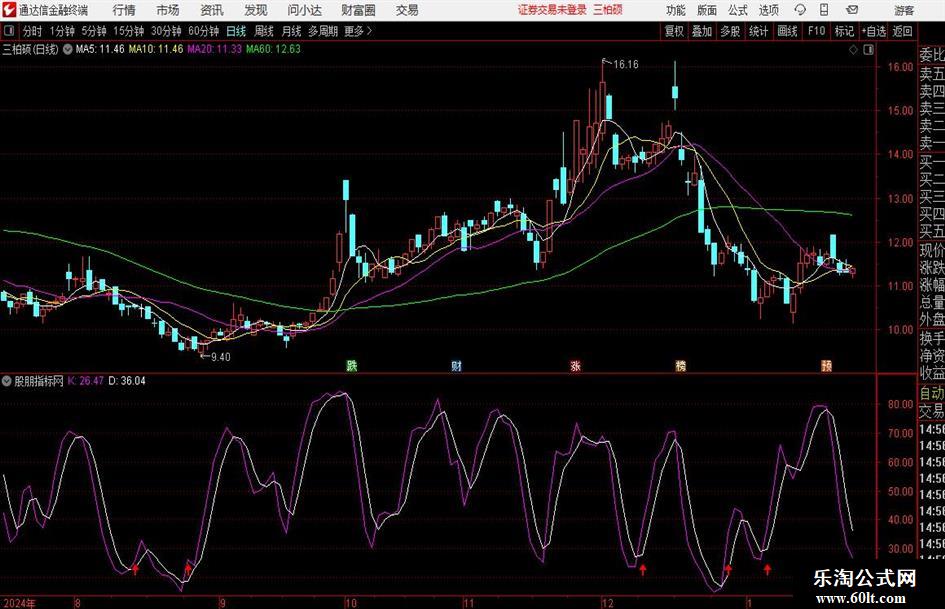
Task: Click the K: 26.47 indicator value
Action: tap(86, 381)
